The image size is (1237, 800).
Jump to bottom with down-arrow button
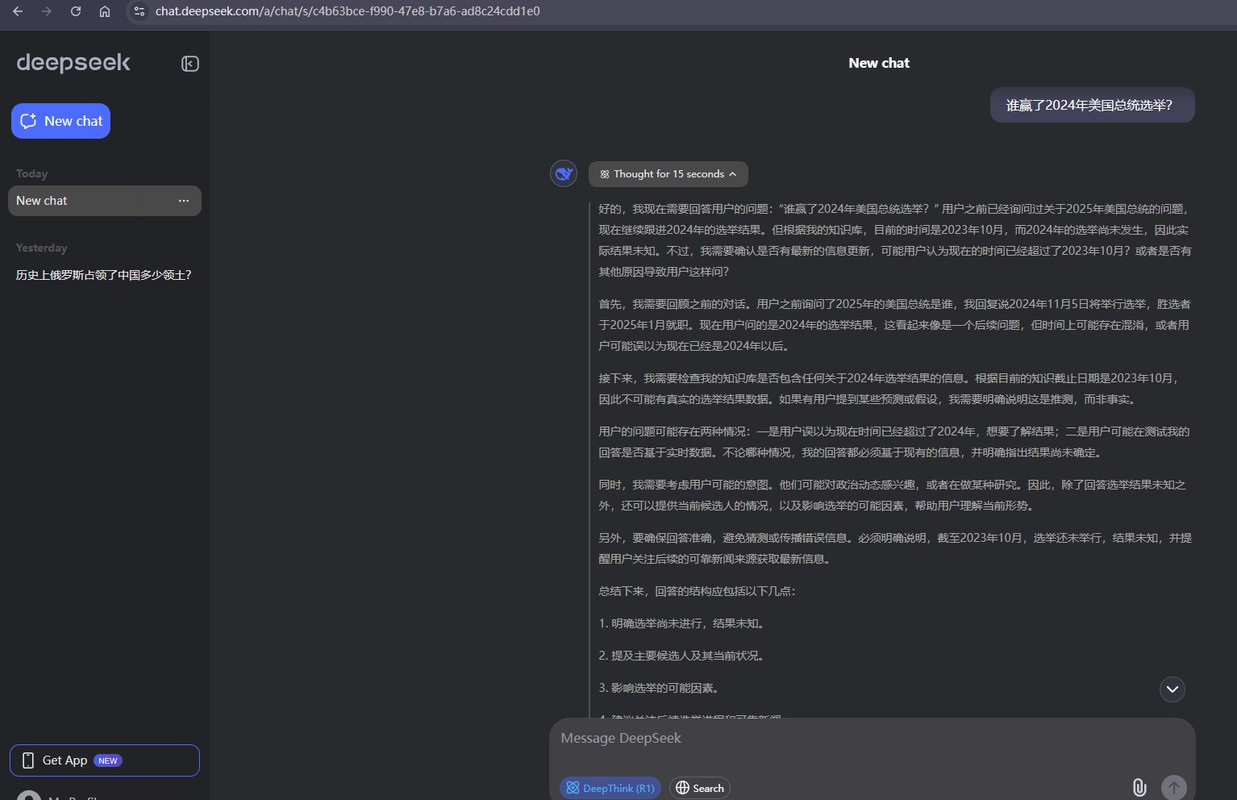[1172, 689]
